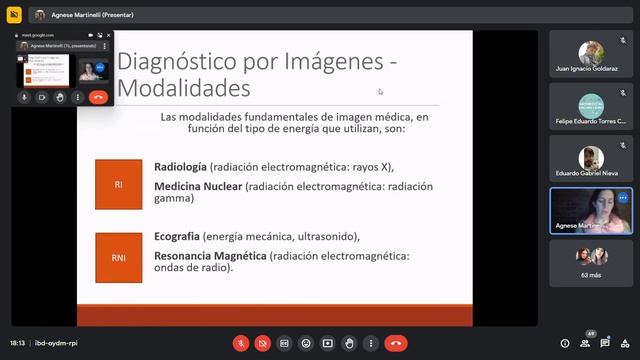Screen dimensions: 640x360
Task: Click camera icon in mini window title bar
Action: [91, 36]
